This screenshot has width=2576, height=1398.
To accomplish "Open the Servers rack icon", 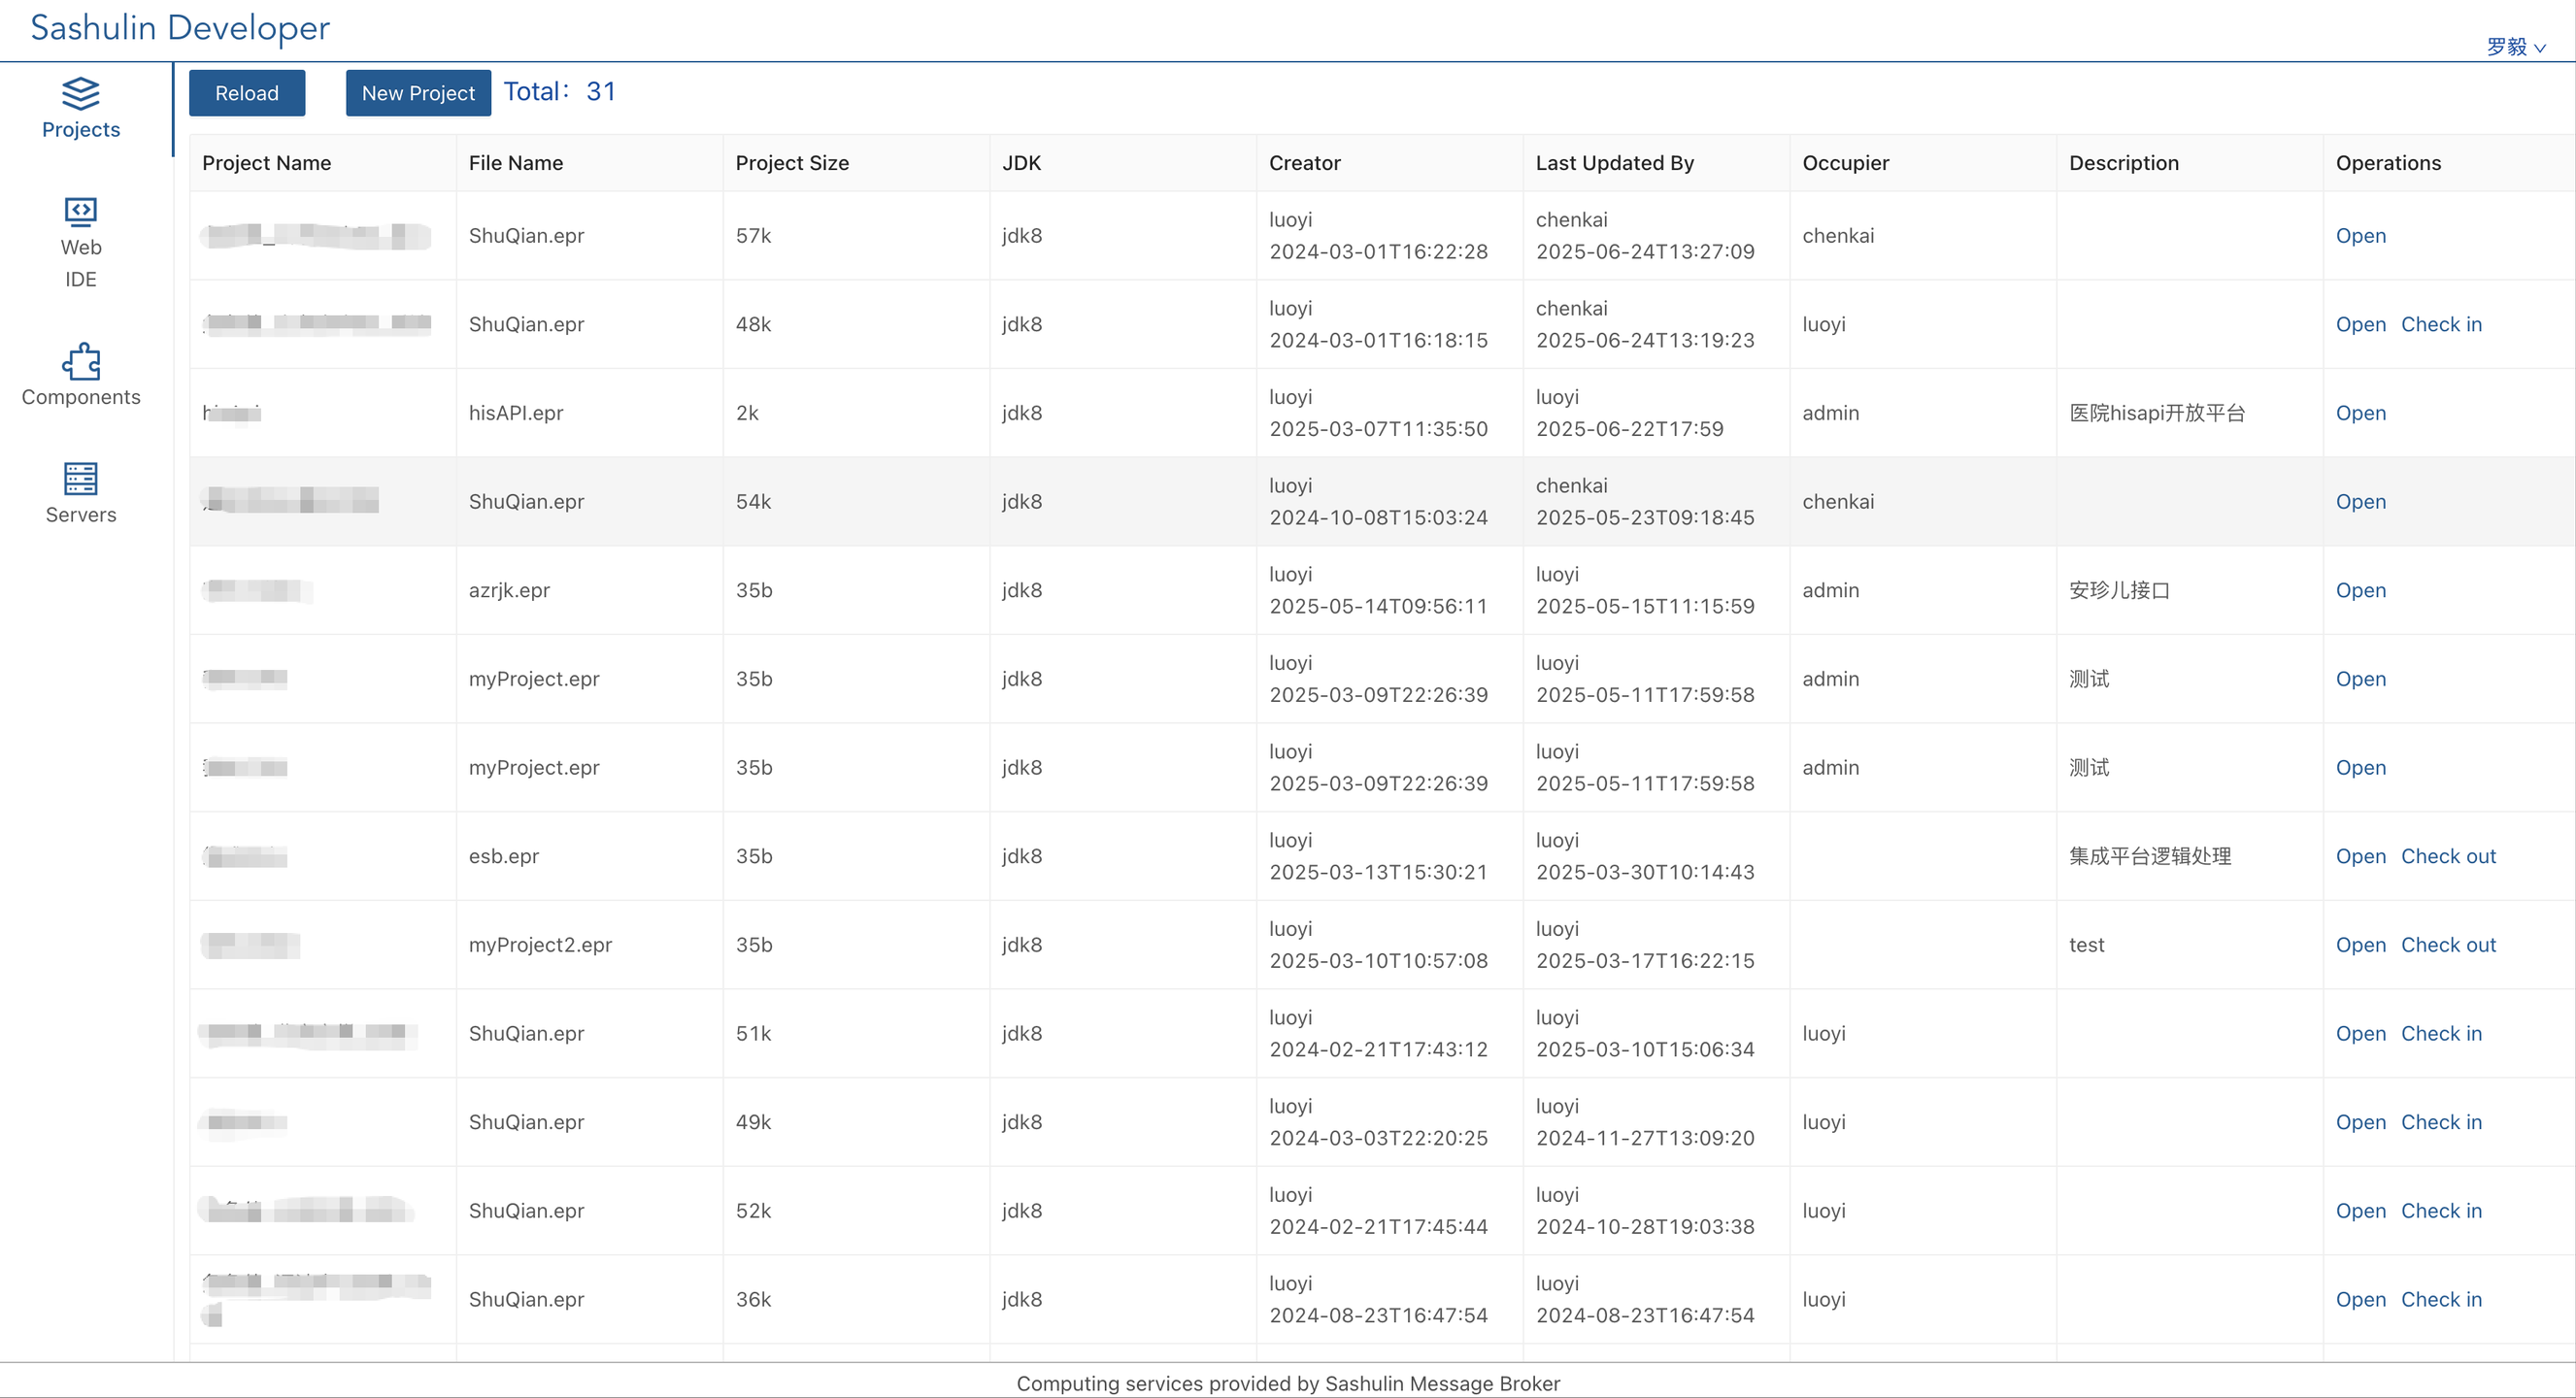I will 80,479.
